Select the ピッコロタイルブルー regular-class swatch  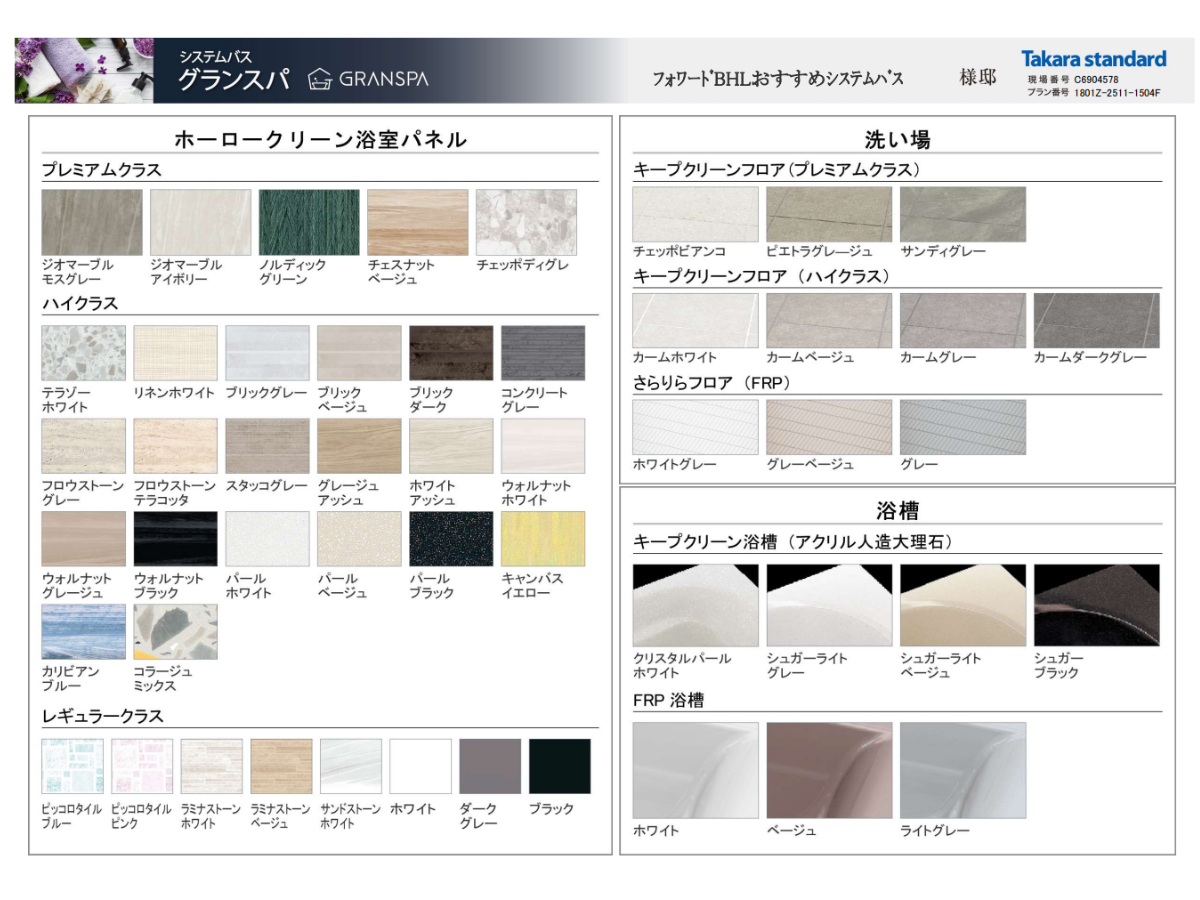72,766
